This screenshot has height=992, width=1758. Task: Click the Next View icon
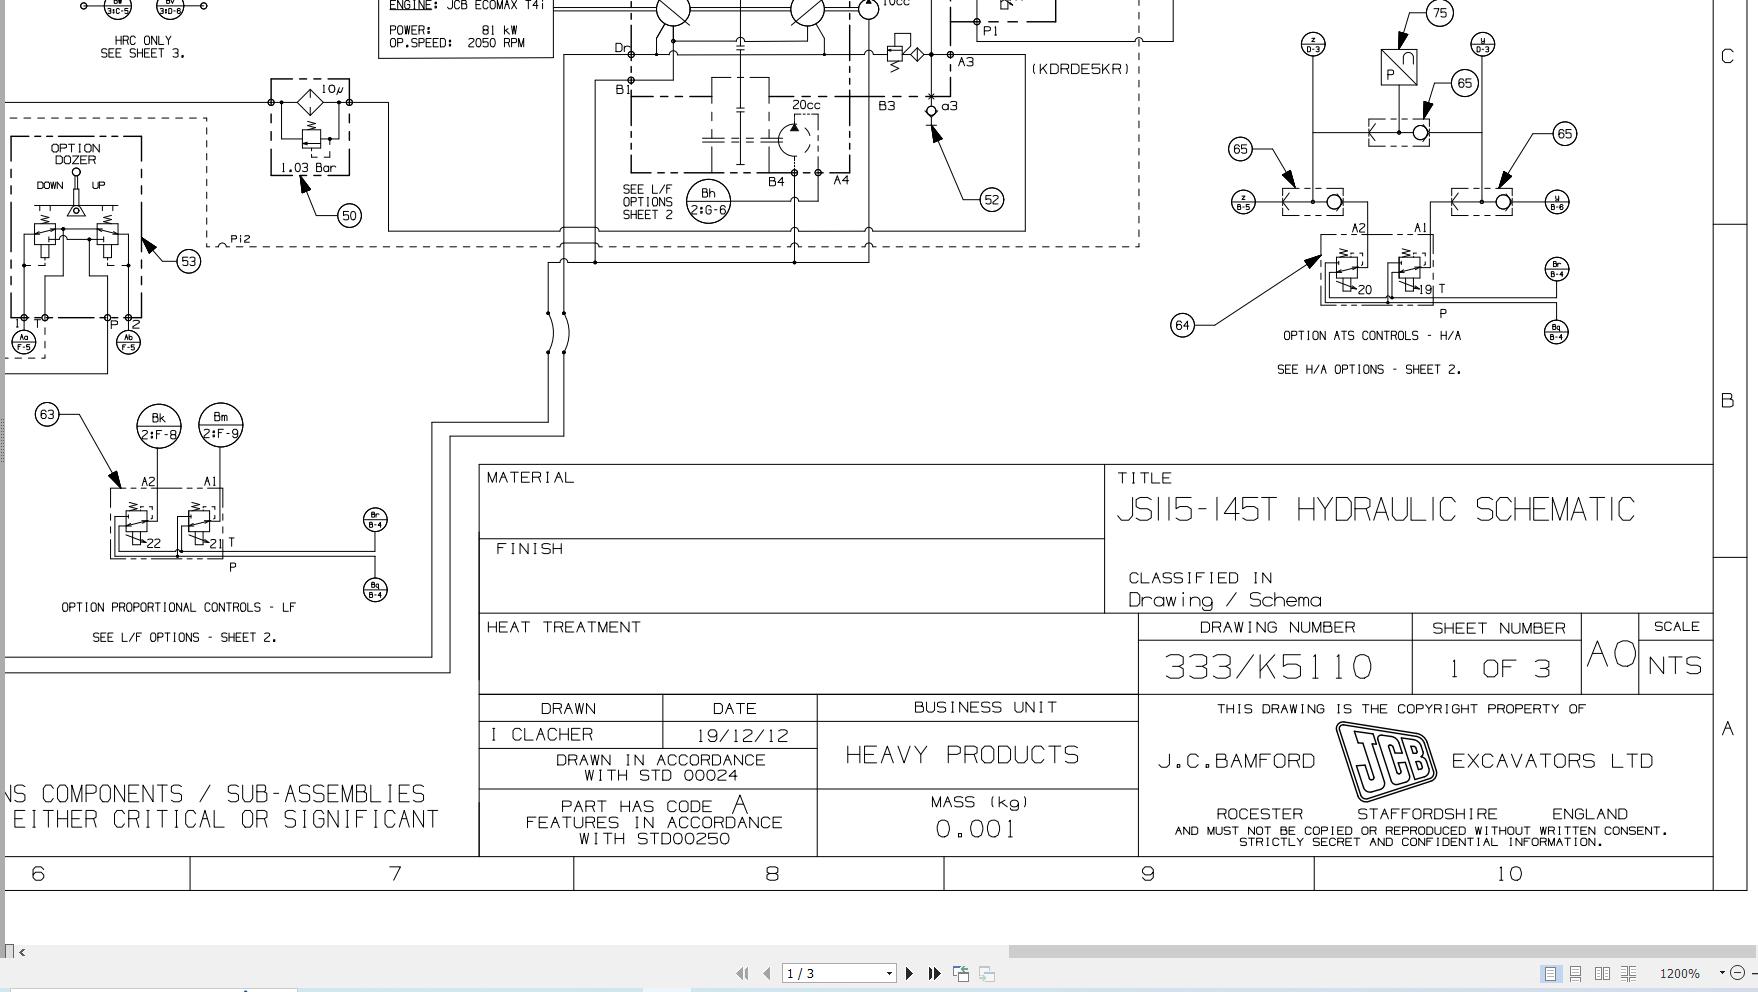[986, 972]
